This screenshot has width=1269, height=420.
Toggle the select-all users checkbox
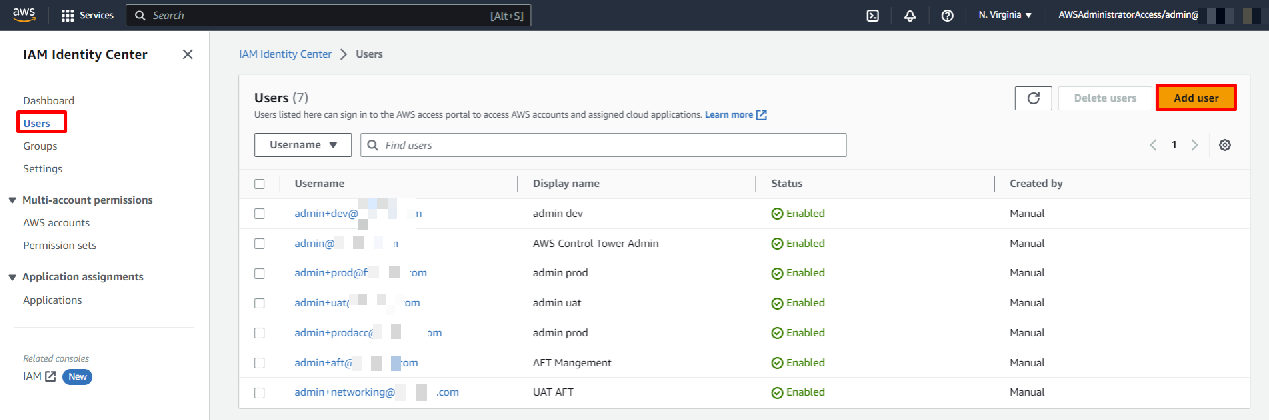click(260, 184)
